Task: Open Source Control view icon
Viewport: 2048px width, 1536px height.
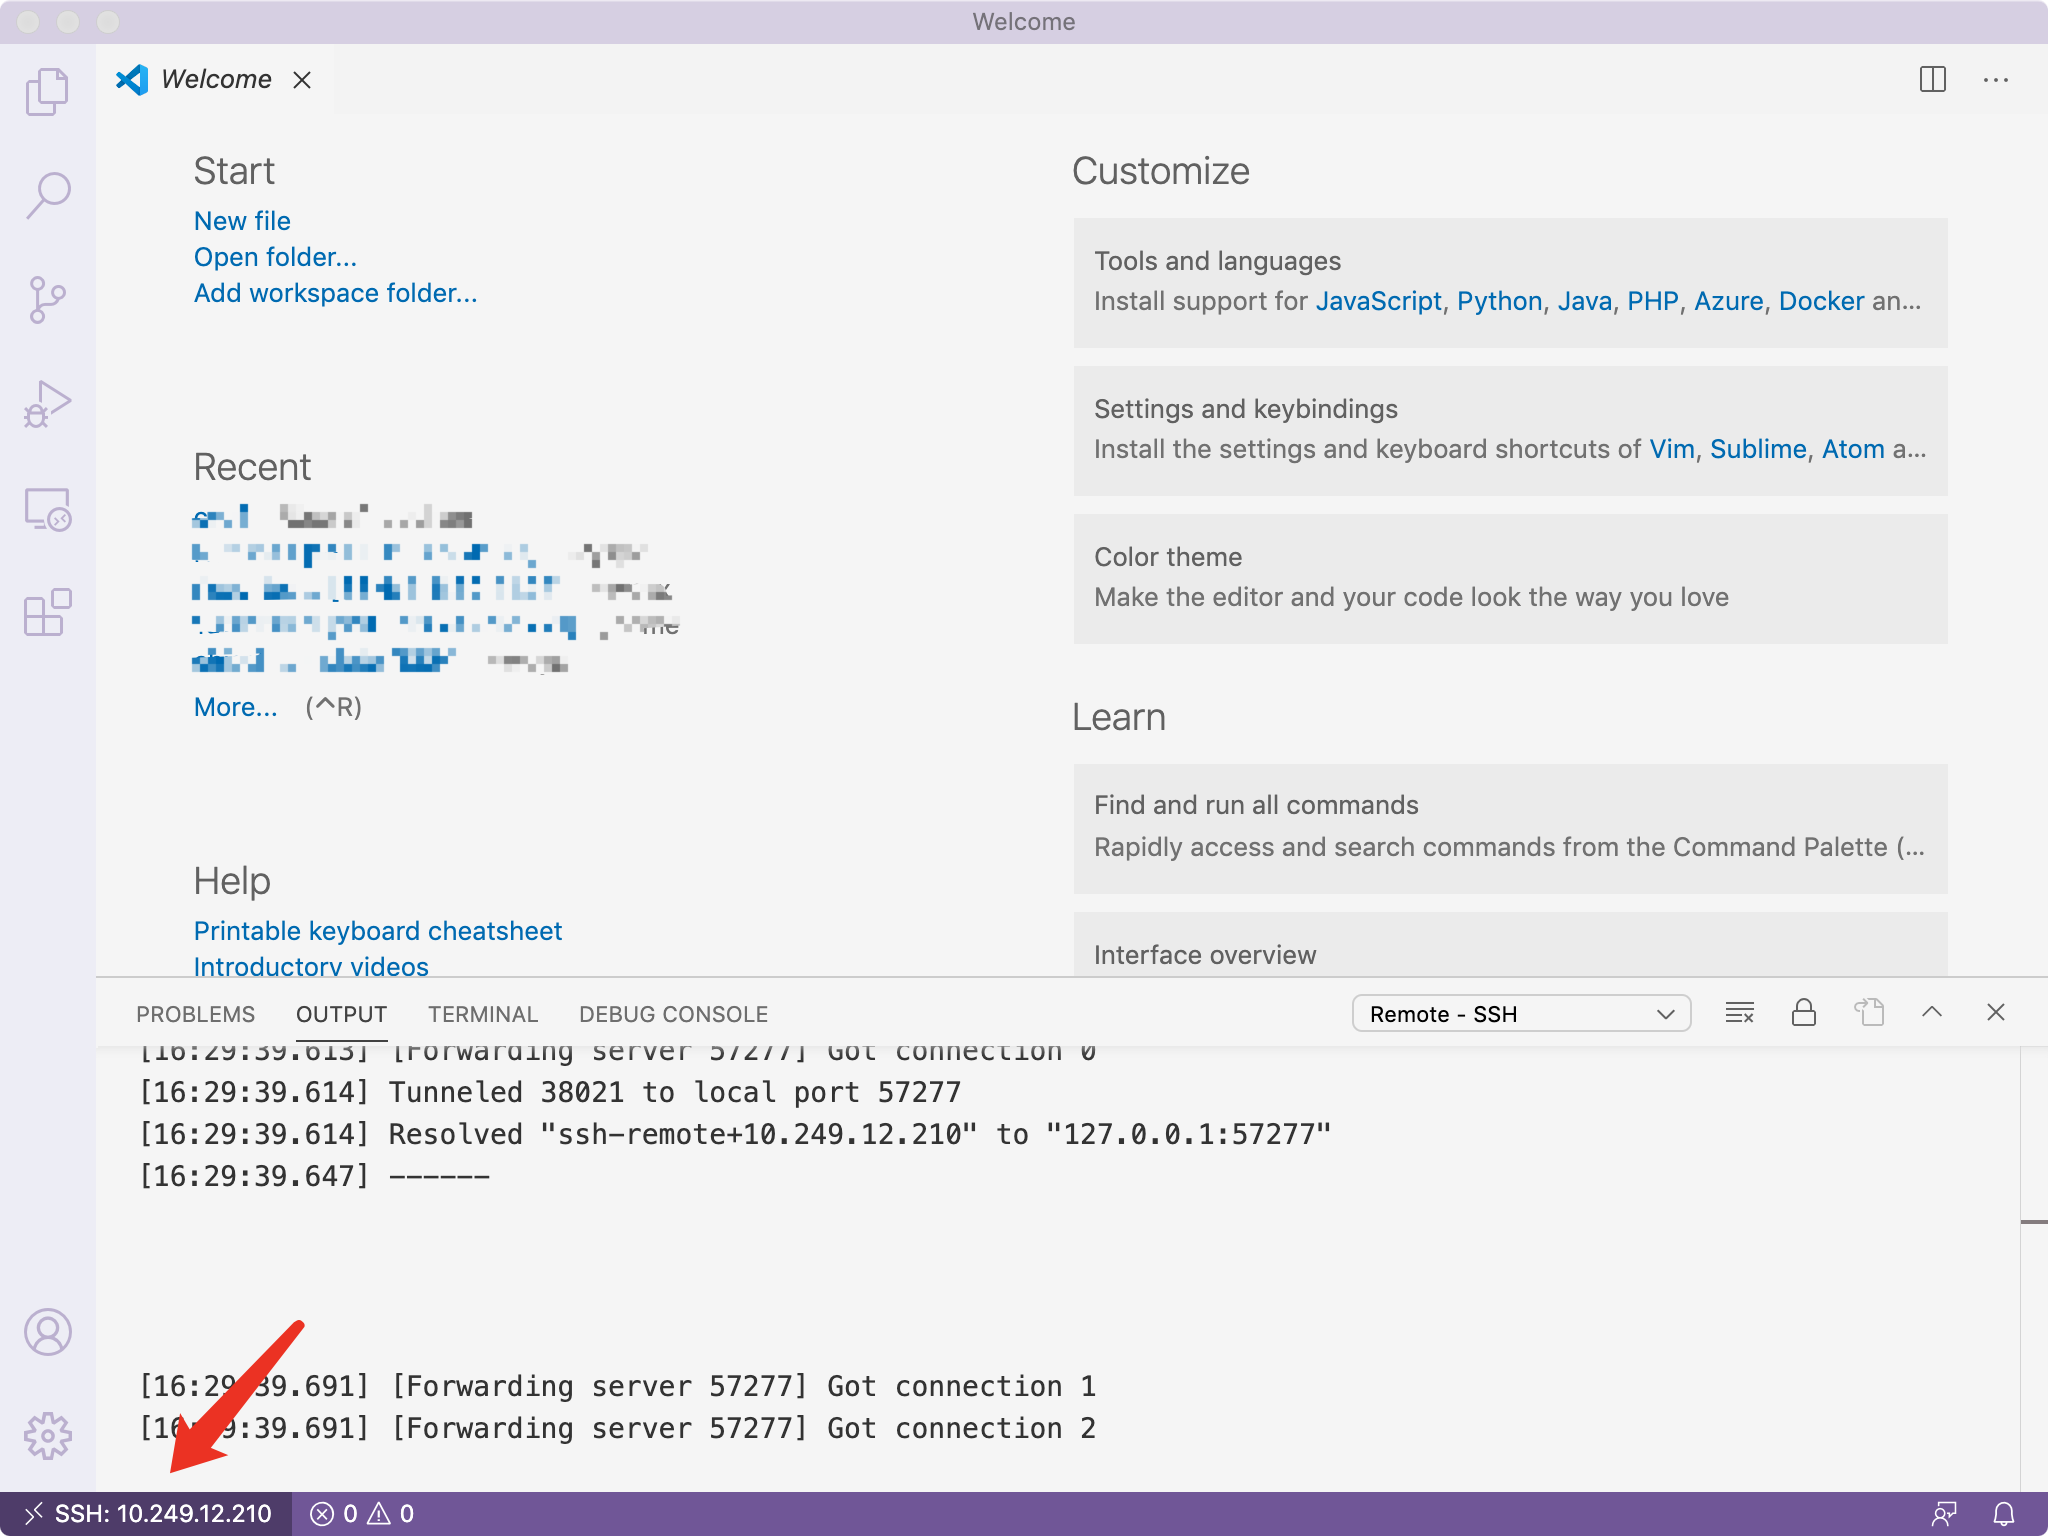Action: 47,299
